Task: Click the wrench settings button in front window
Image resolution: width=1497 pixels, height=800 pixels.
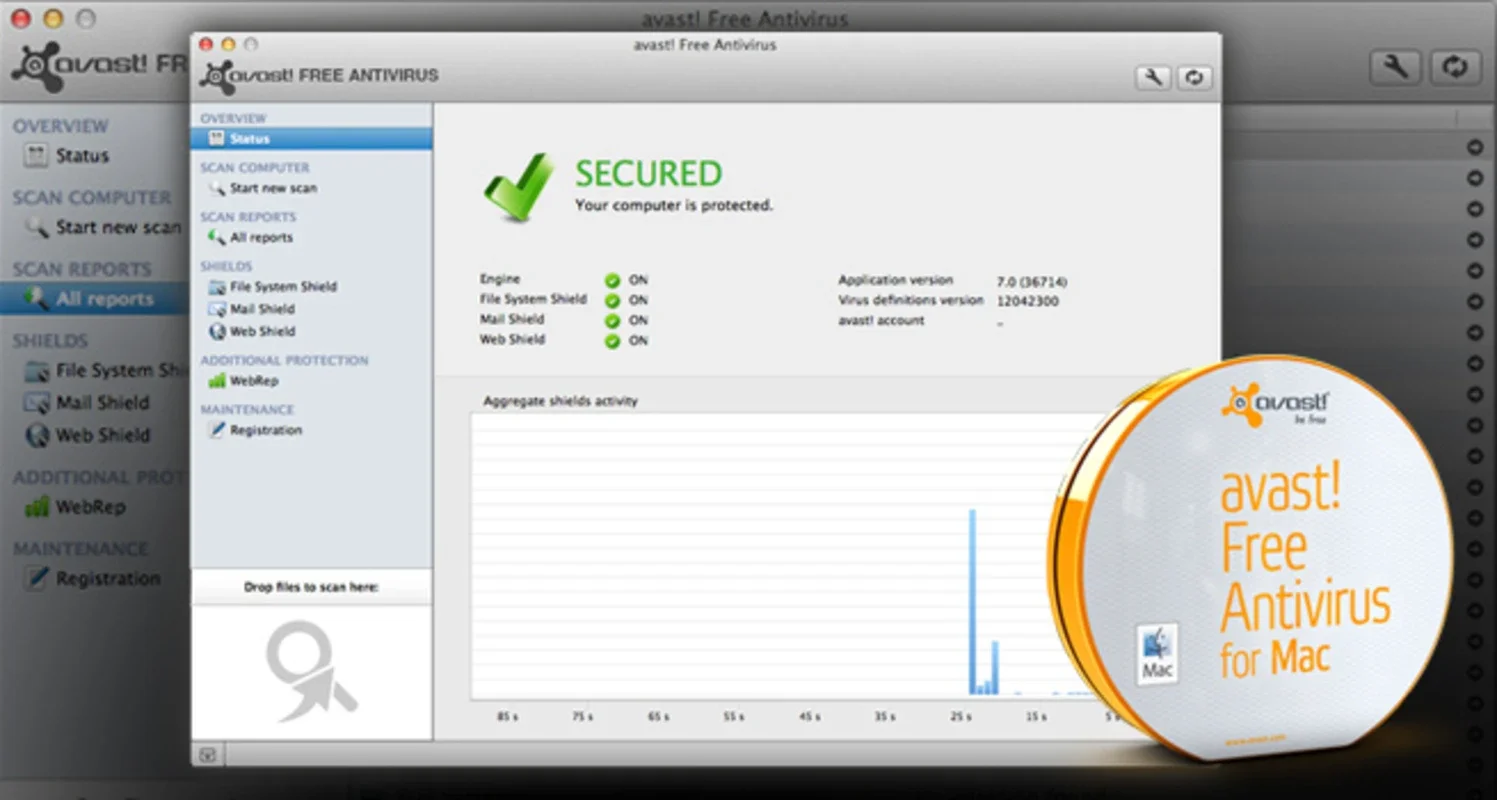Action: click(x=1152, y=77)
